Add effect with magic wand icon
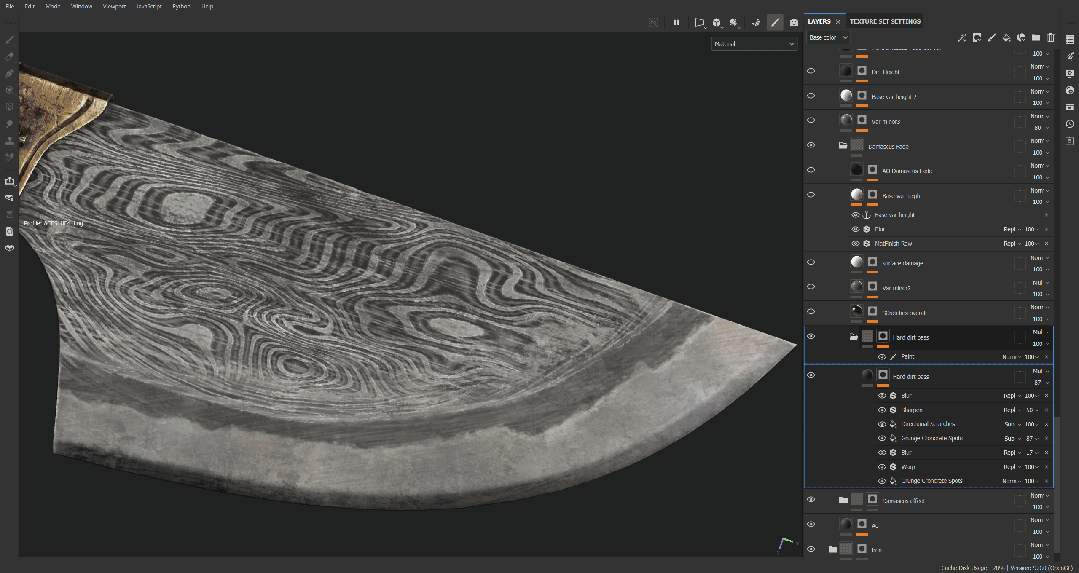The width and height of the screenshot is (1079, 573). (x=961, y=38)
